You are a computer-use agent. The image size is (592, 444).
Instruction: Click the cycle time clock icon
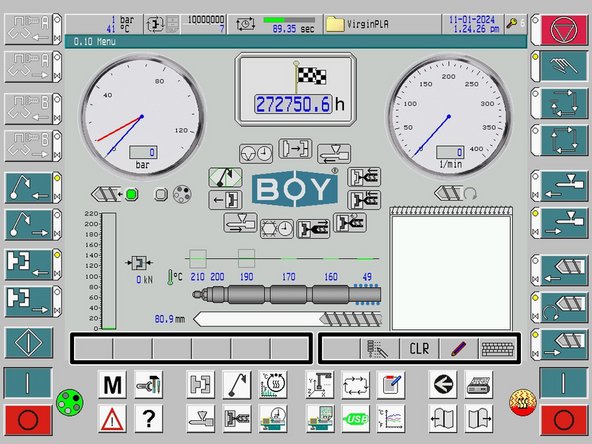tap(245, 25)
